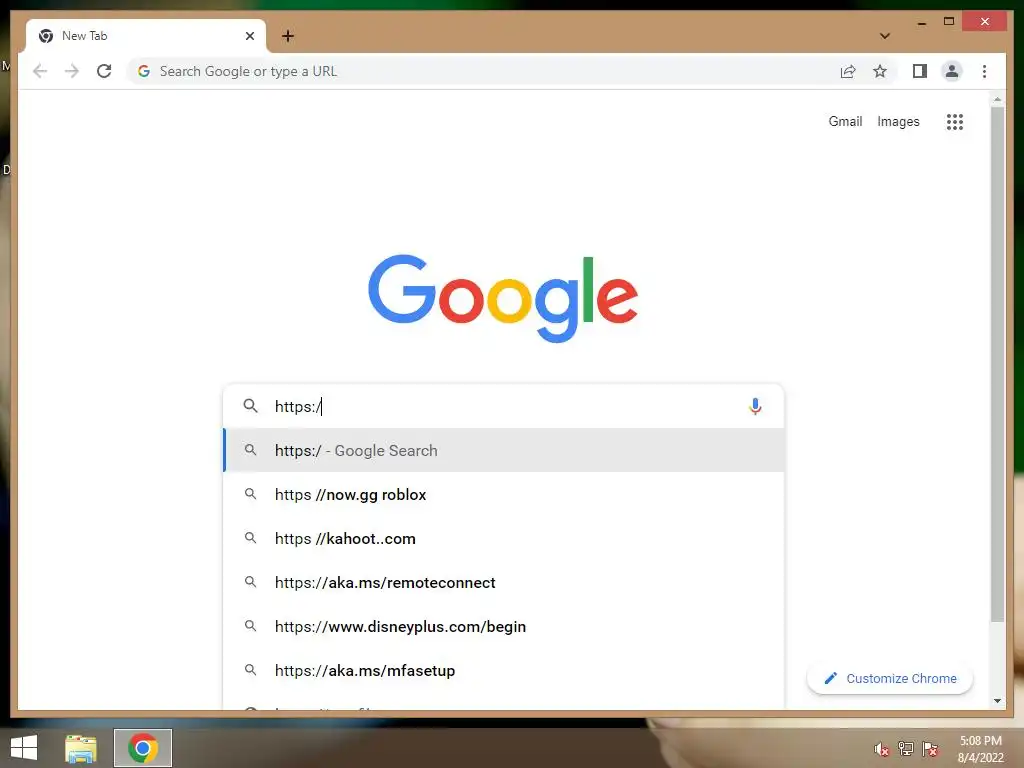Open the profile avatar icon
The image size is (1024, 768).
(x=952, y=71)
